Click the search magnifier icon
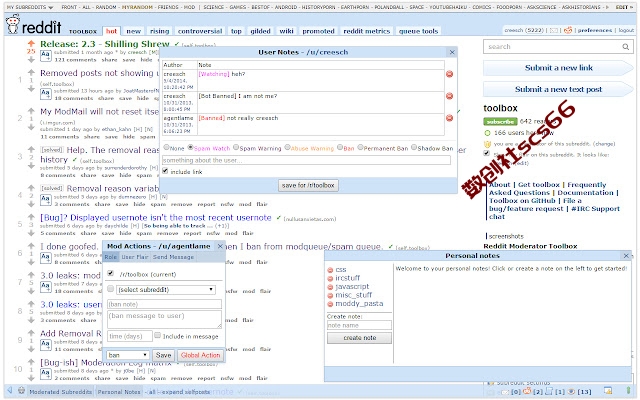 625,47
